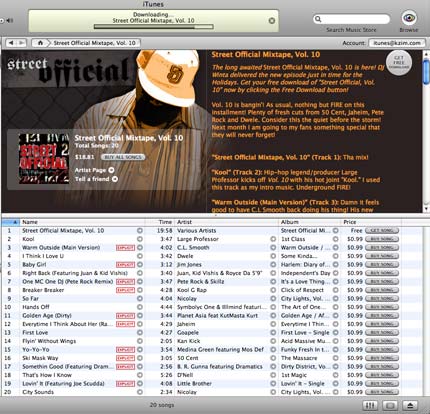430x414 pixels.
Task: Click the arrow icon next to Artist Page
Action: 111,170
